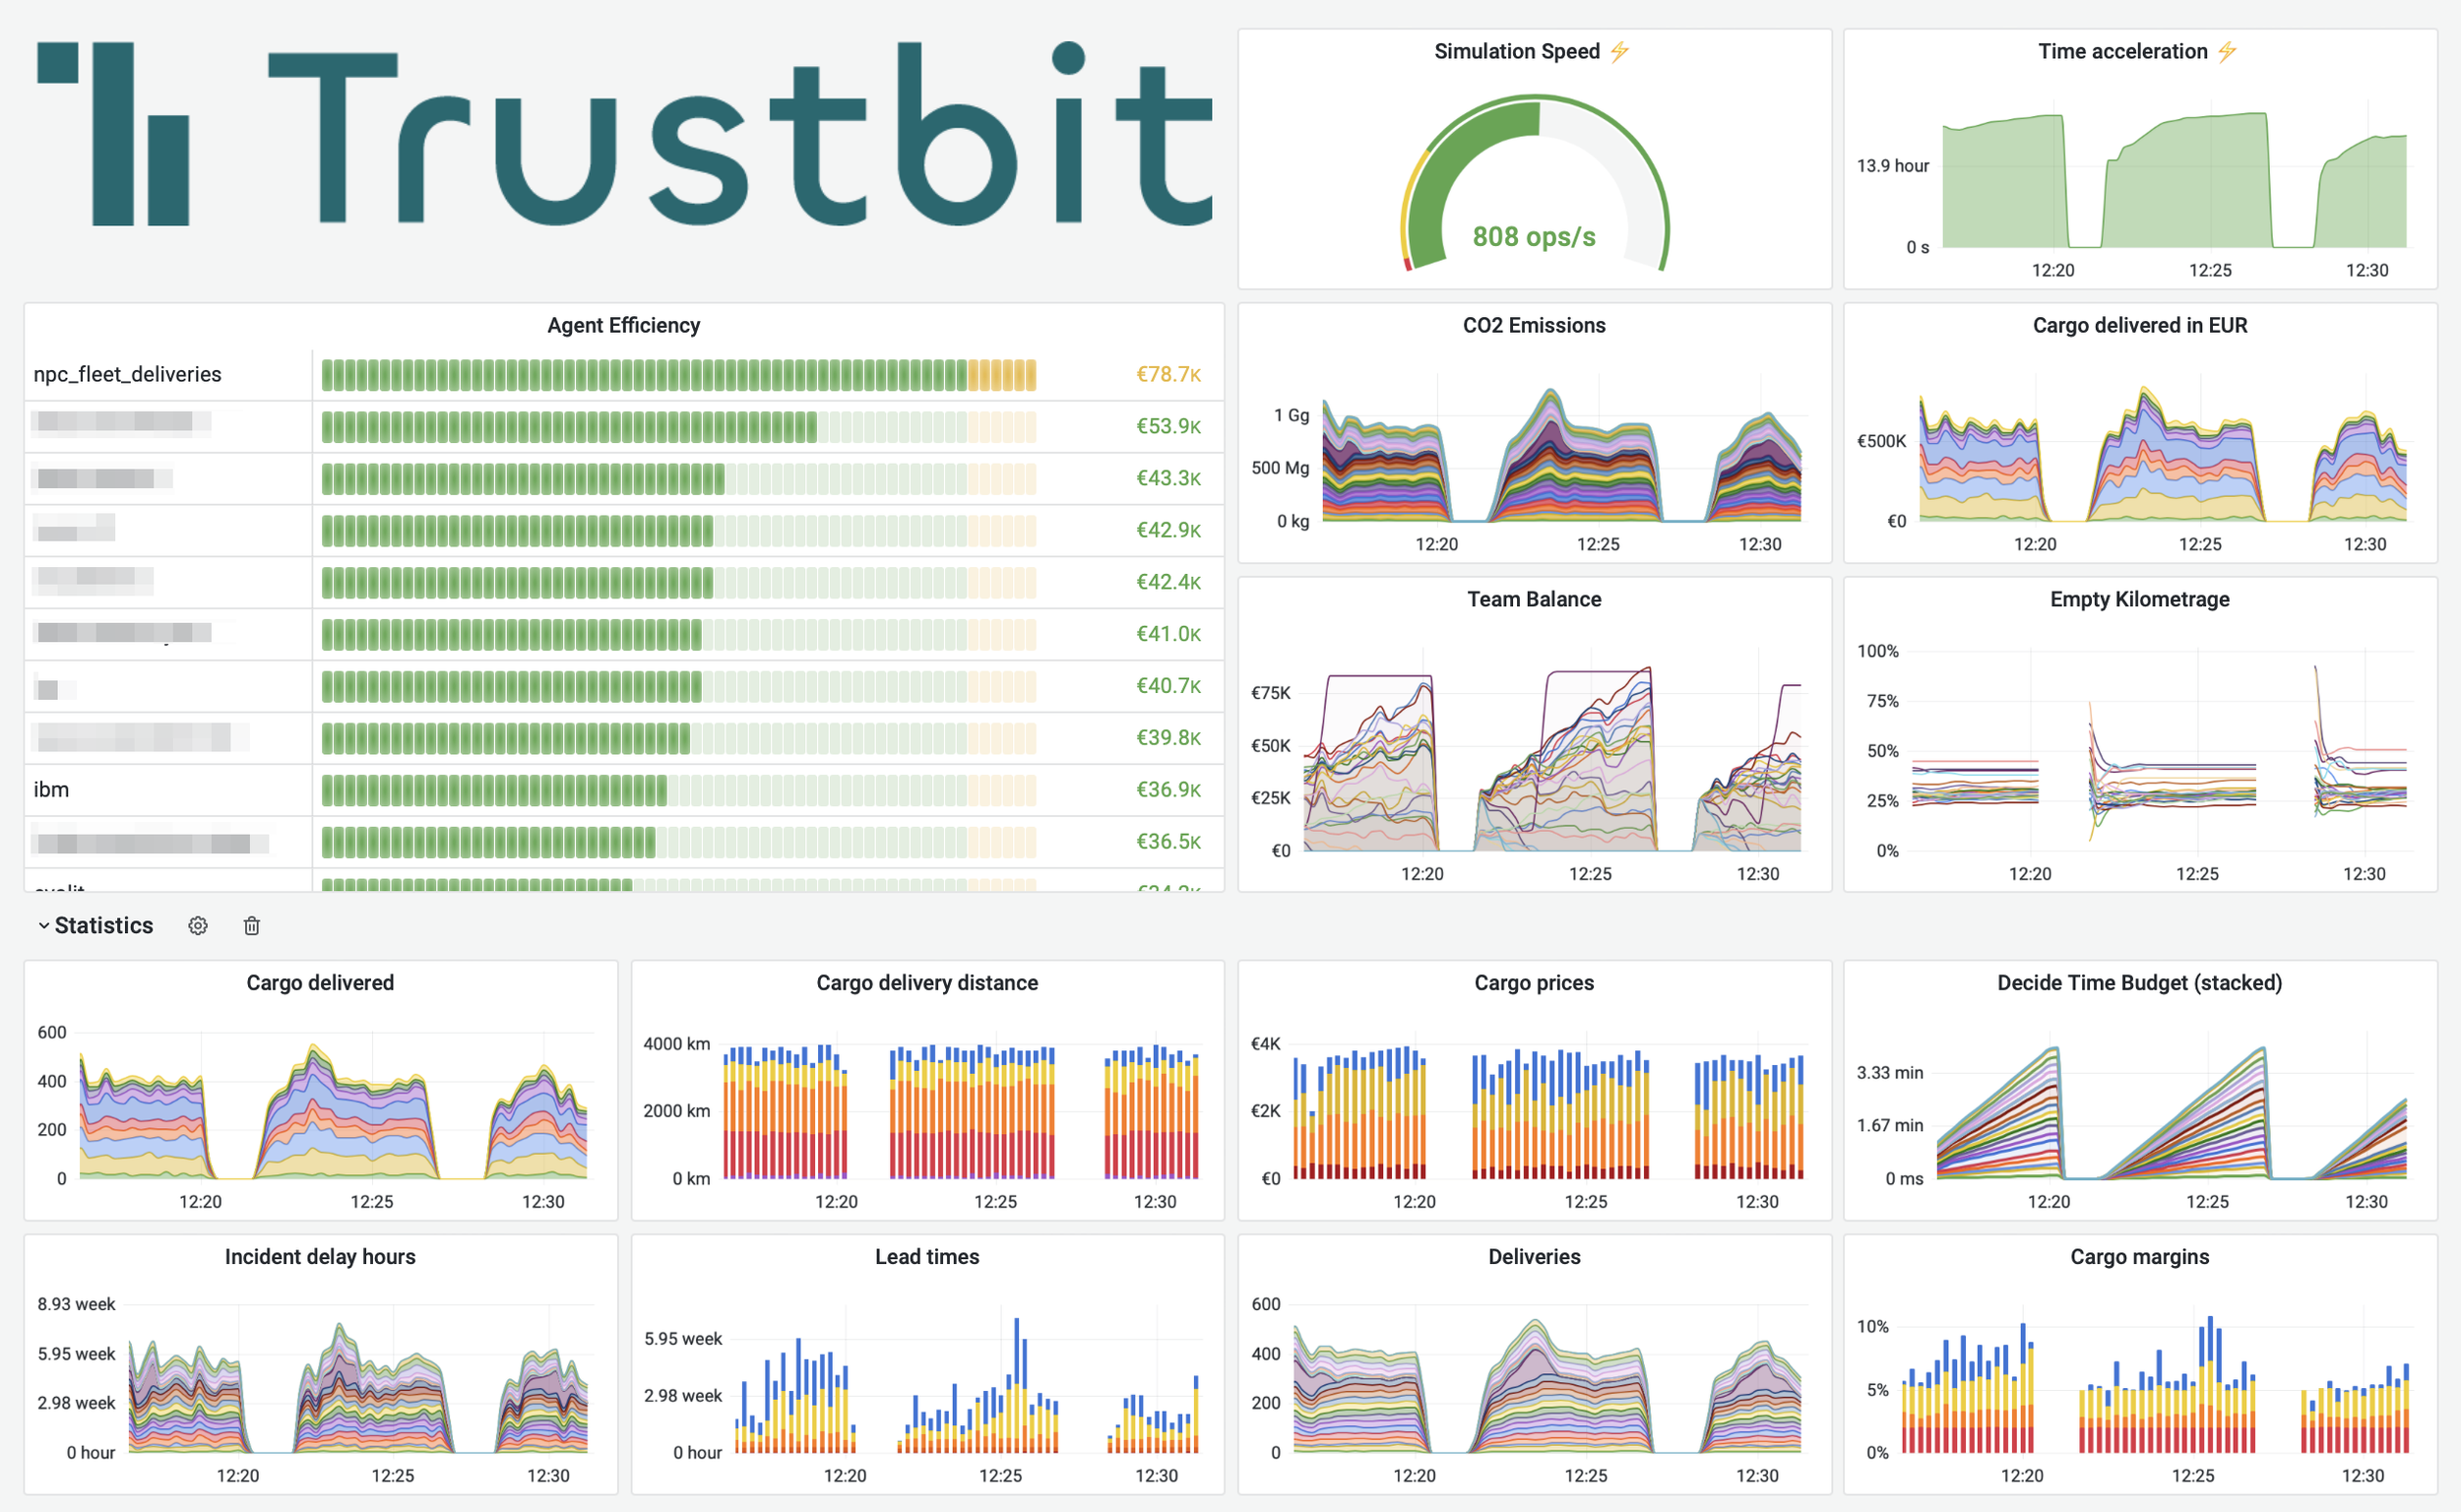Click npc_fleet_deliveries efficiency bar gauge
The image size is (2461, 1512).
click(679, 375)
